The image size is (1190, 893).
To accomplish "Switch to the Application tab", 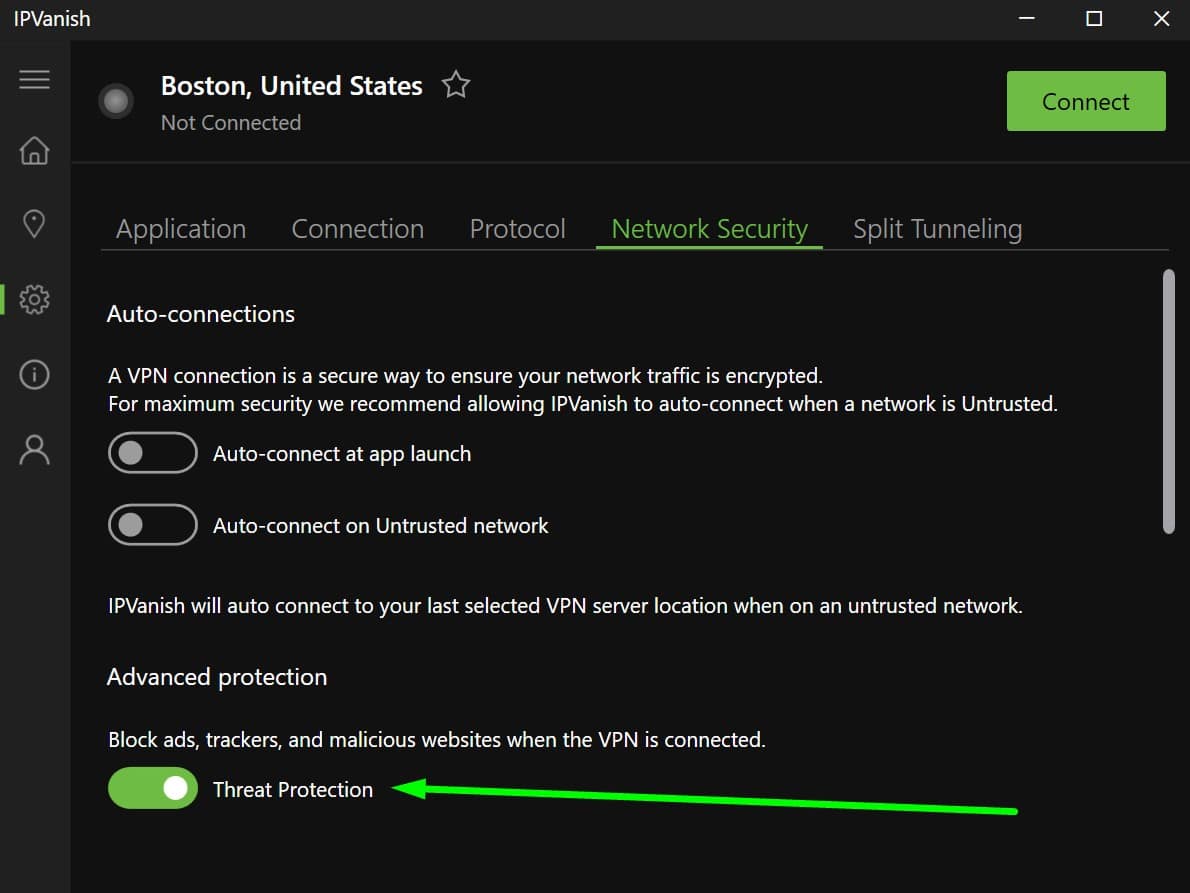I will click(x=181, y=228).
